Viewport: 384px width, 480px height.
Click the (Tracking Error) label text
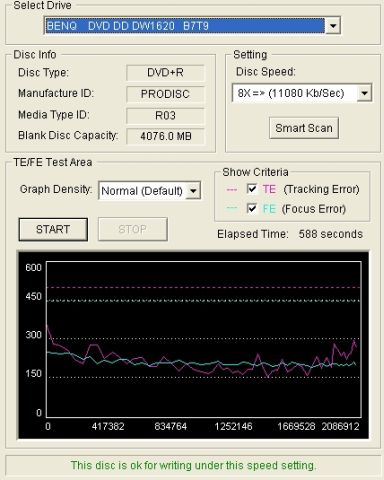[x=321, y=189]
